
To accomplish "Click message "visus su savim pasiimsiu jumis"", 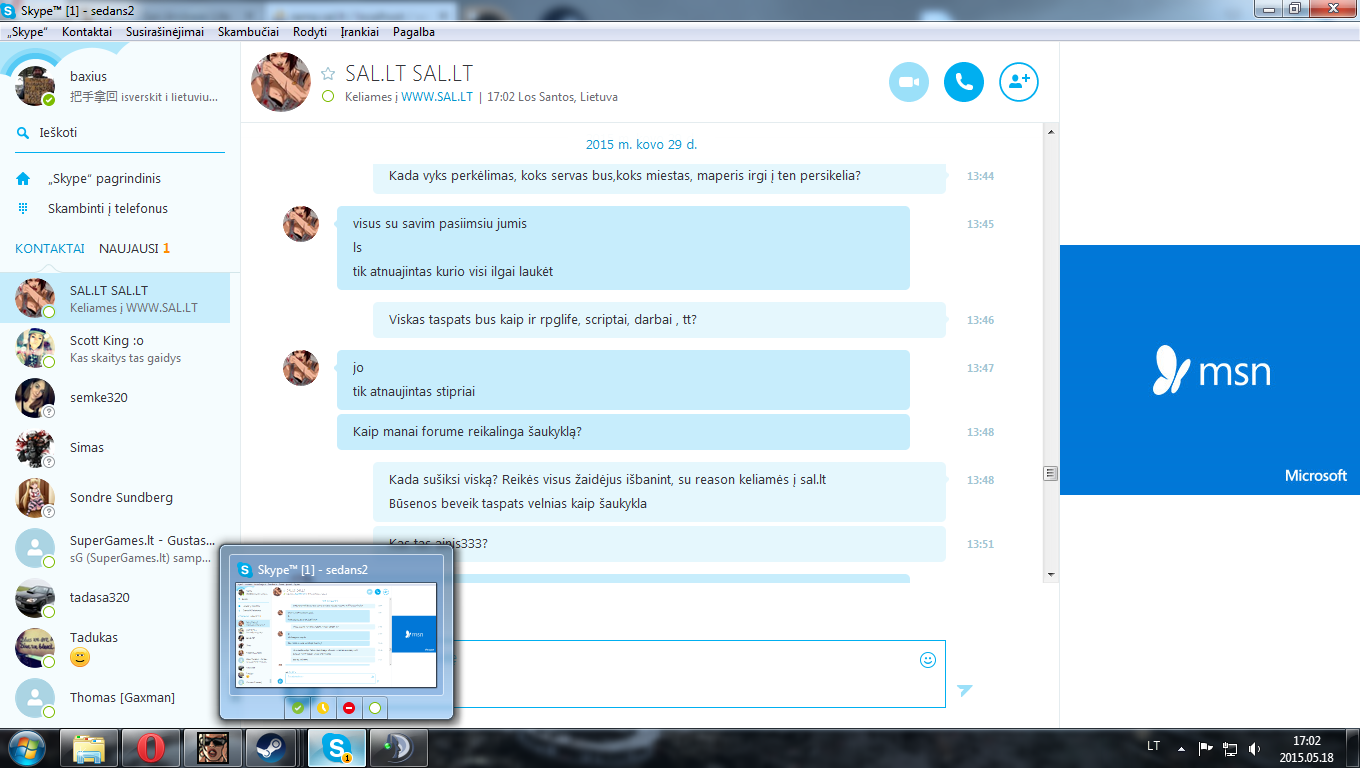I will point(440,224).
